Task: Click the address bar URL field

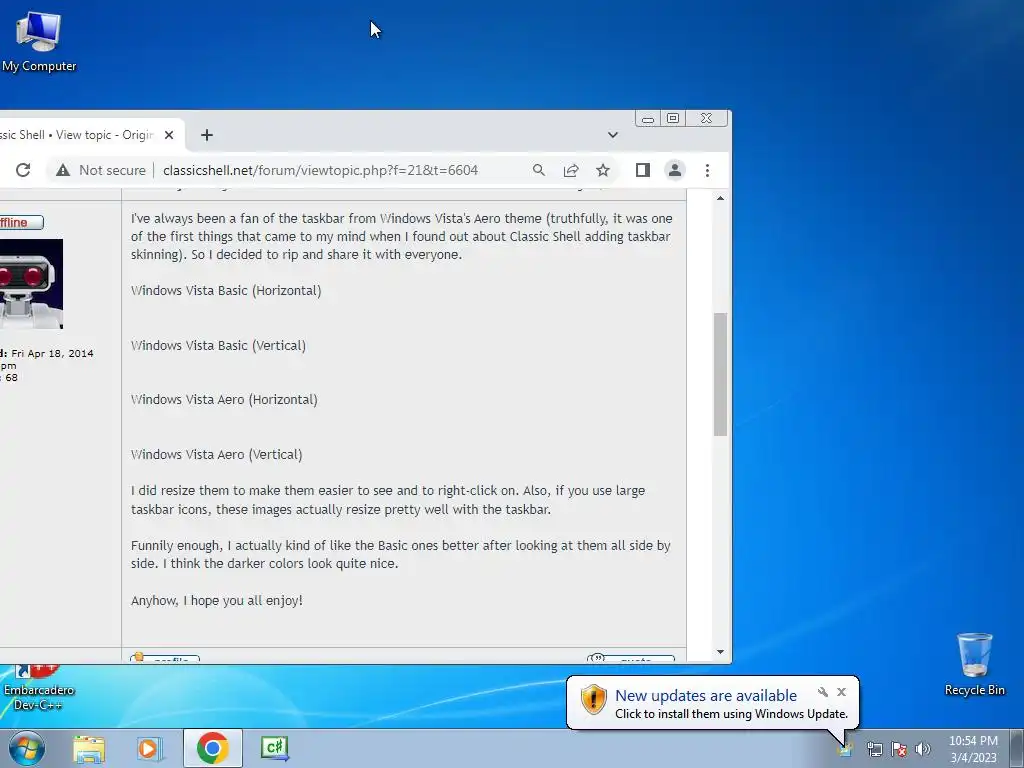Action: 321,170
